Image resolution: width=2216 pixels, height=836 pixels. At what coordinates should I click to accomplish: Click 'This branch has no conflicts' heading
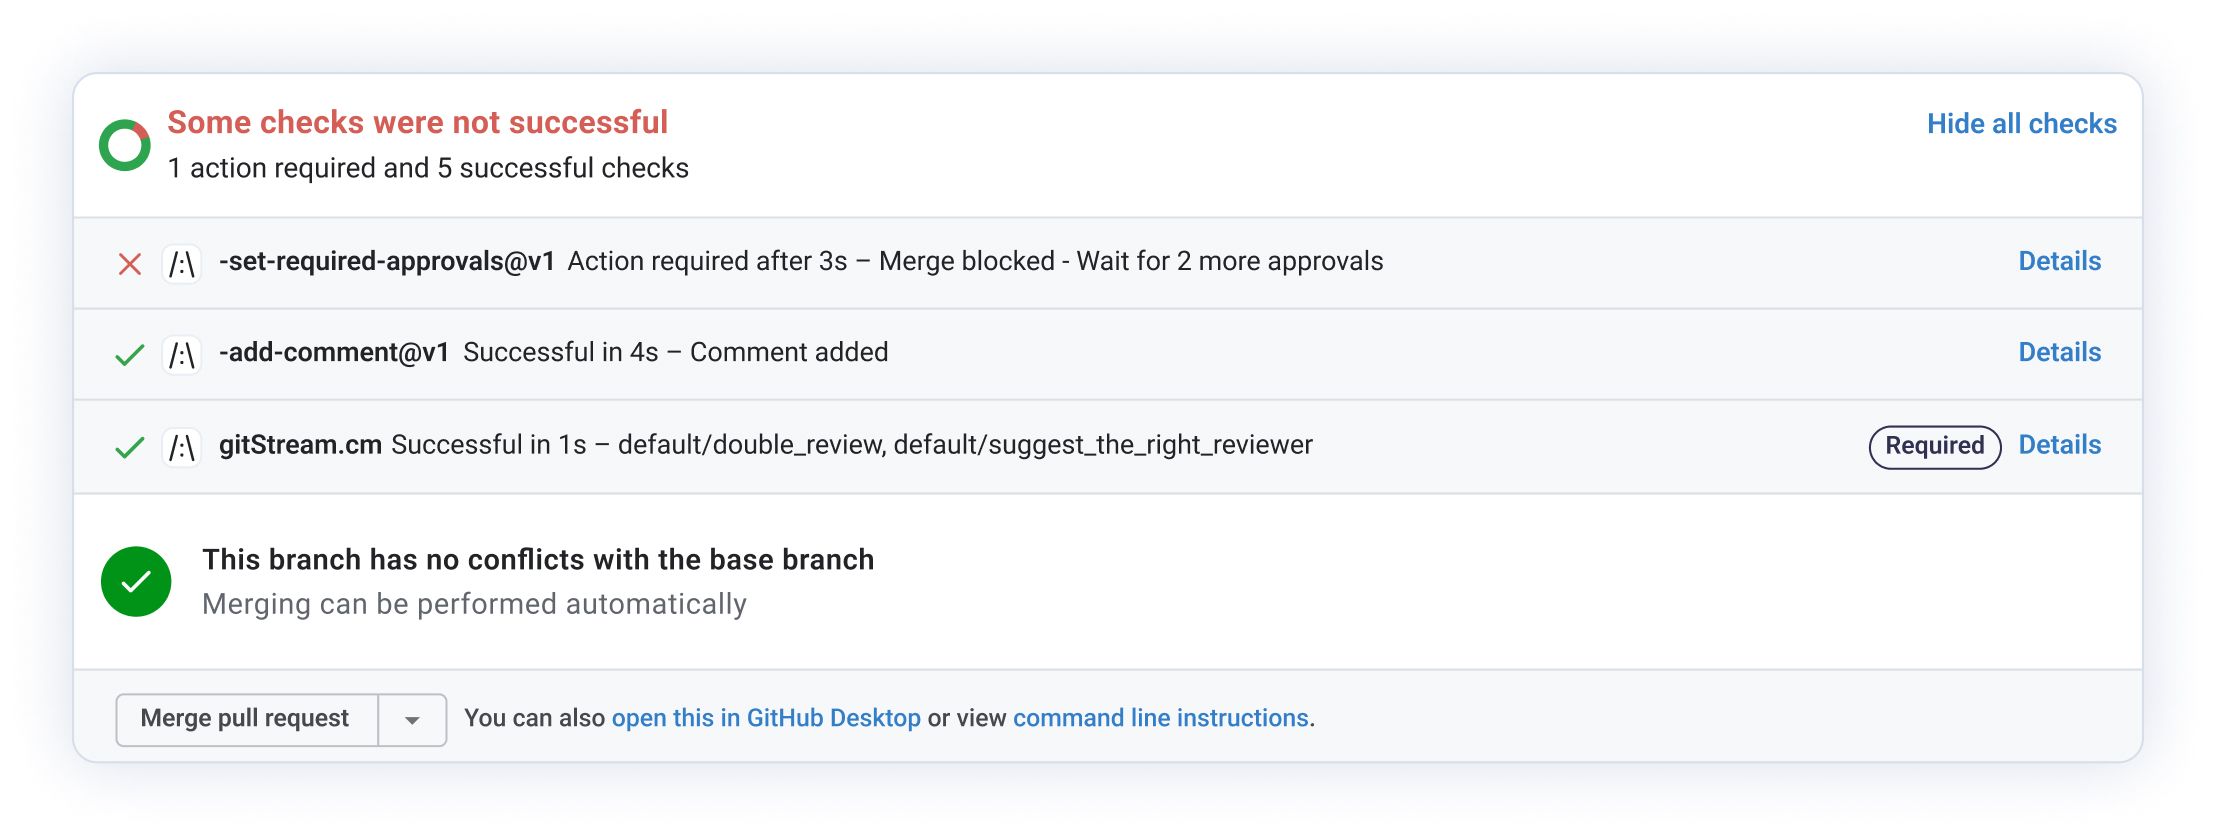point(538,559)
